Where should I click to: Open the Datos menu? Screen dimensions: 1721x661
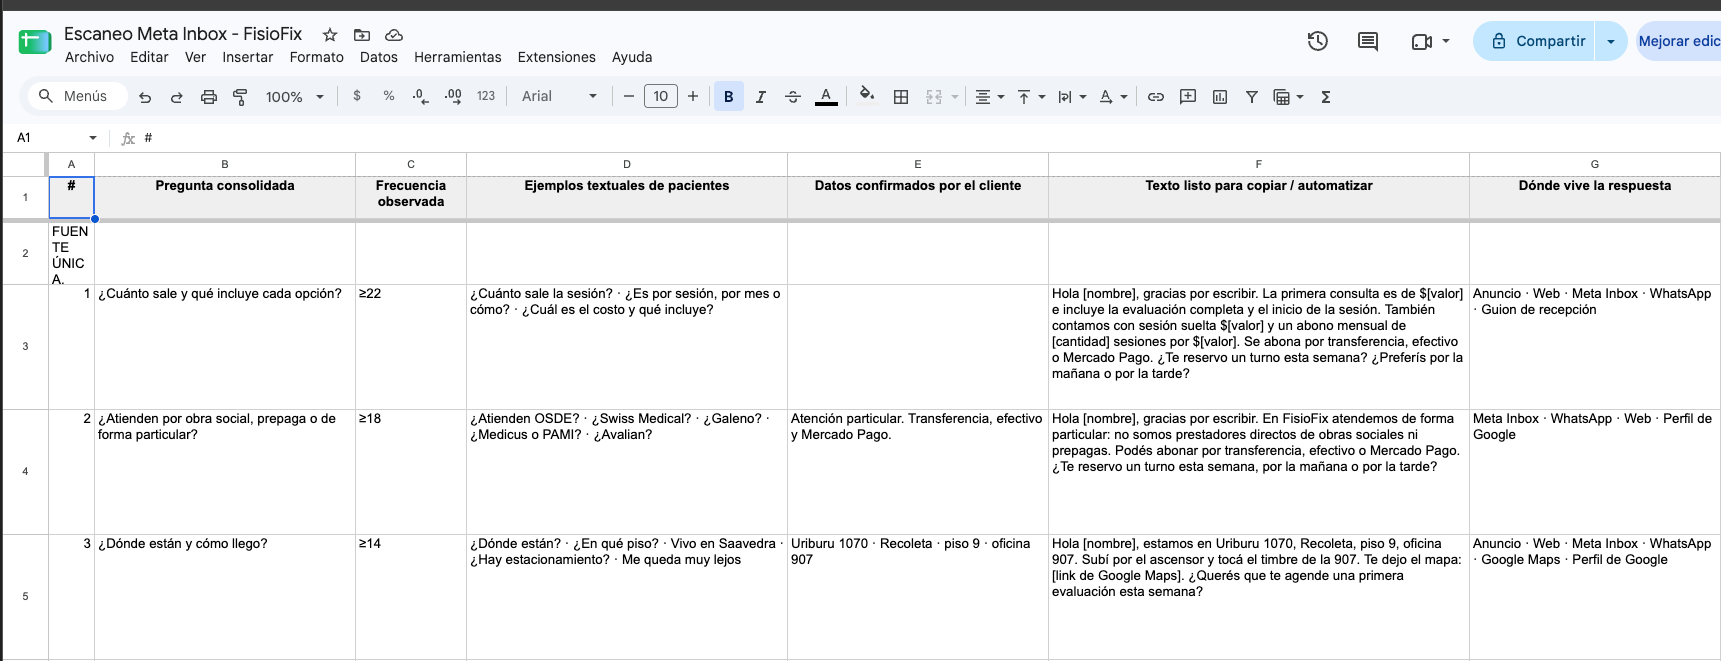(379, 57)
